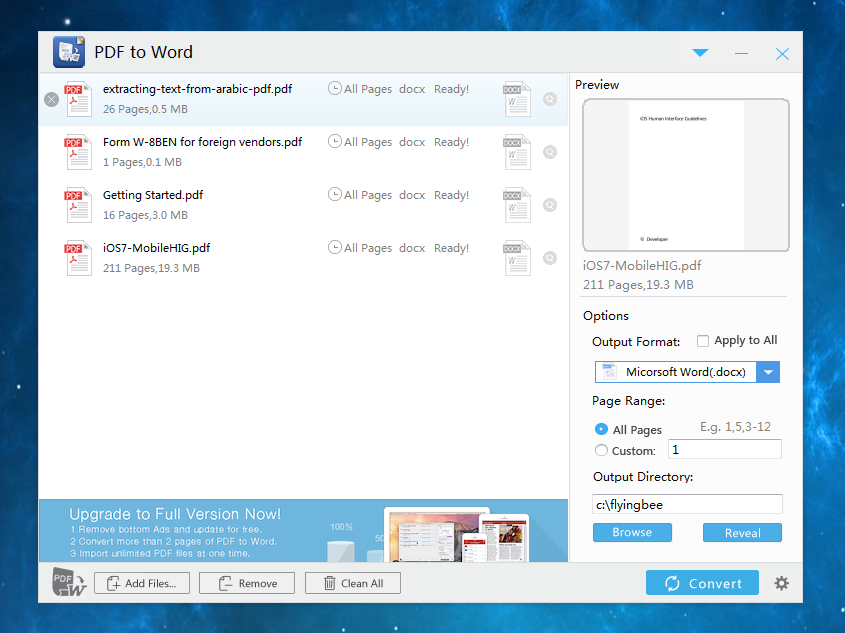Click the 16 Pages,3.0 MB details text
Image resolution: width=845 pixels, height=633 pixels.
pyautogui.click(x=146, y=215)
